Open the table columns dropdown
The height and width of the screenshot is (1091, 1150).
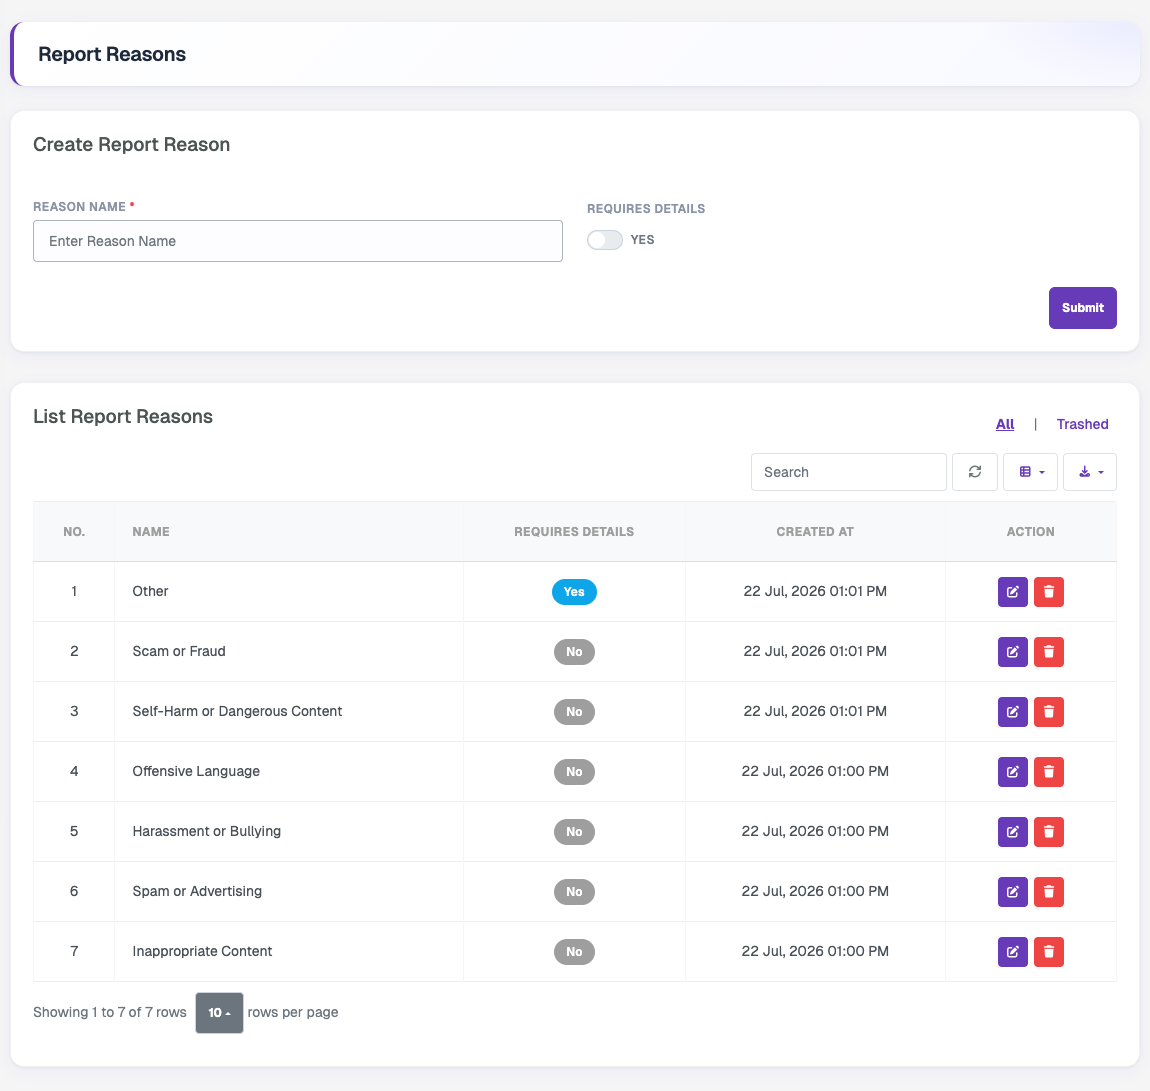(1030, 472)
